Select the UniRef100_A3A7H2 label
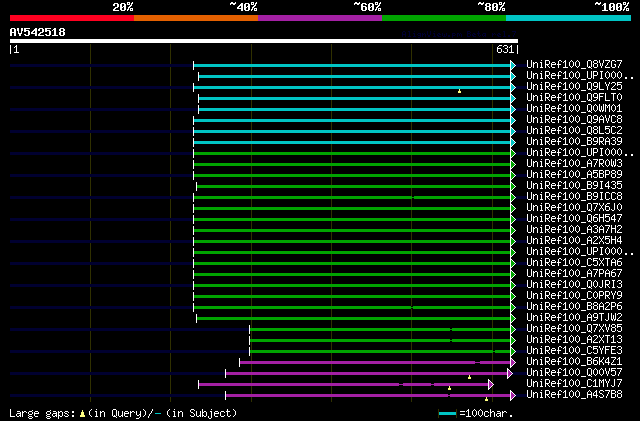 click(574, 229)
